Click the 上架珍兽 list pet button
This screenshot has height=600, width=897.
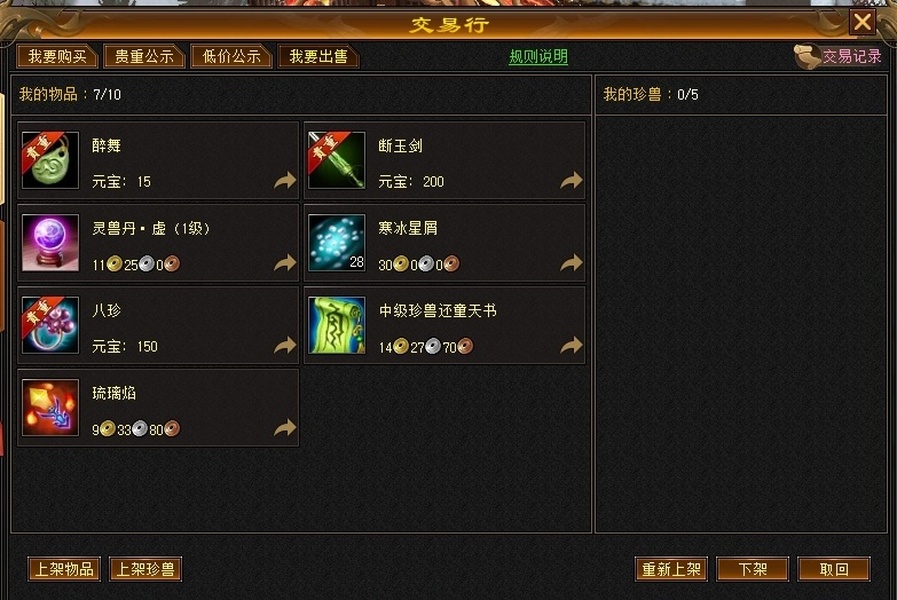145,569
